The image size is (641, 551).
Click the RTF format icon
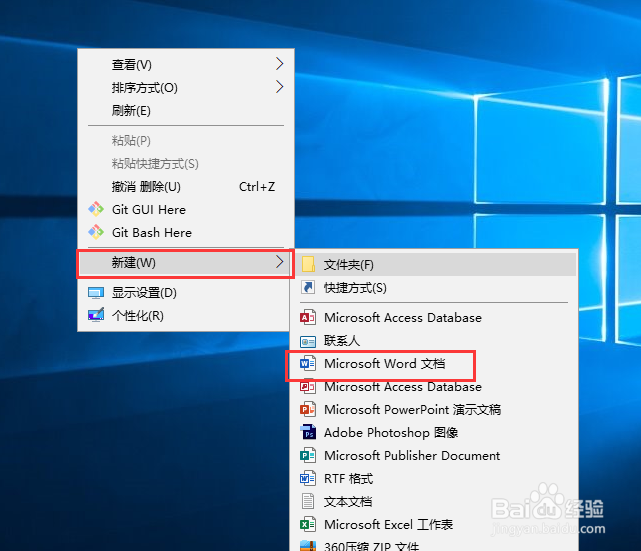(x=308, y=478)
